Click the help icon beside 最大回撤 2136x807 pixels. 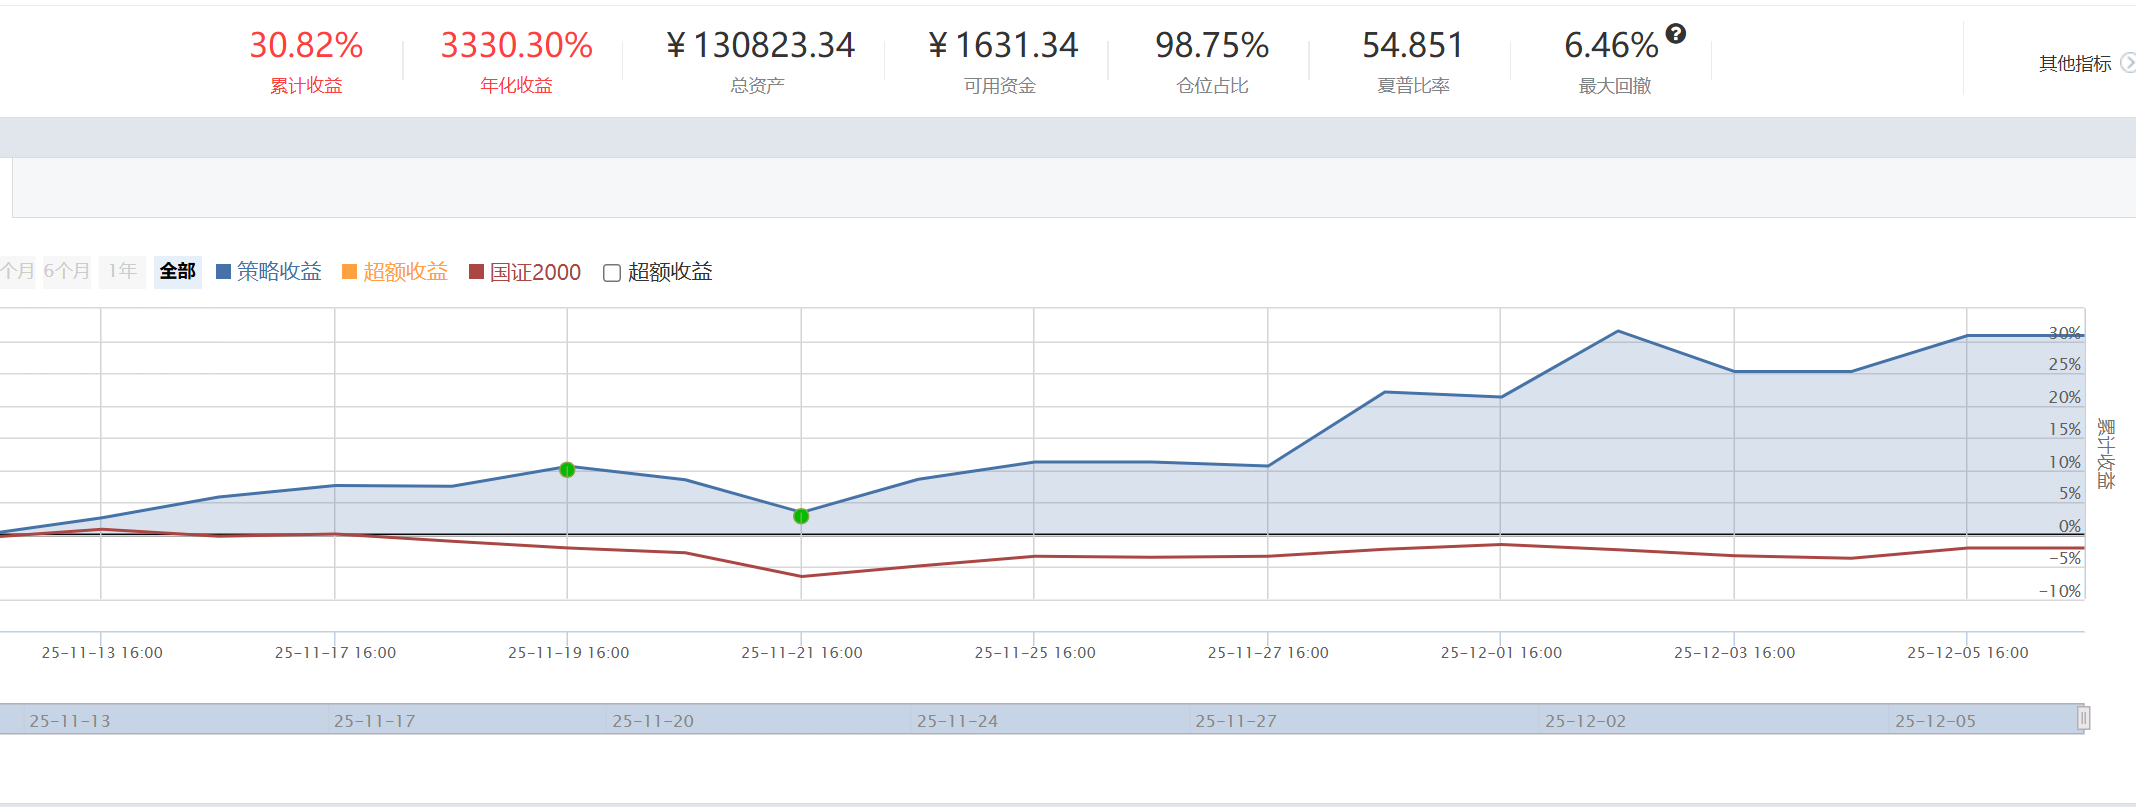tap(1676, 34)
